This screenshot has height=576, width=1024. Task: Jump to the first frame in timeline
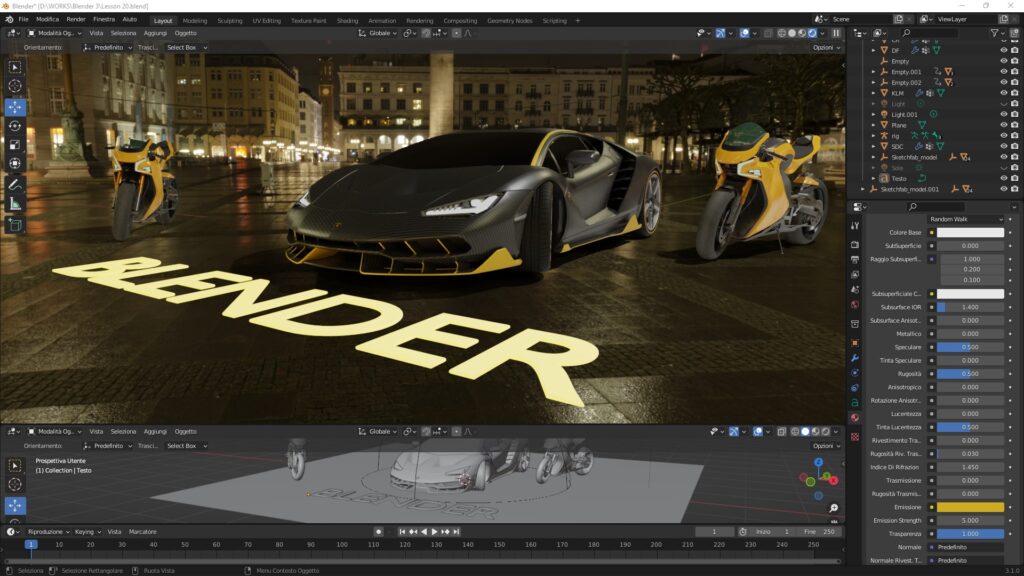[x=402, y=532]
